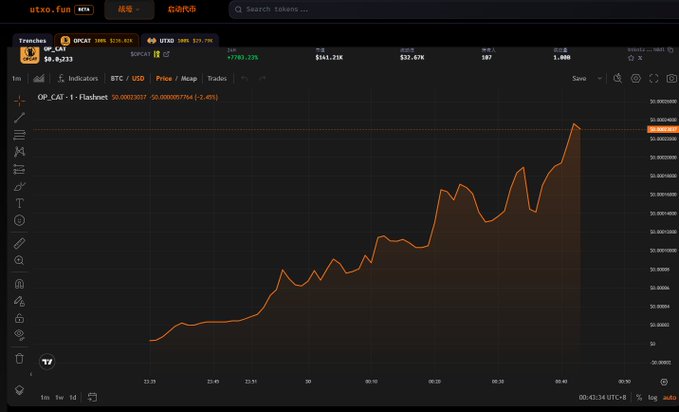Image resolution: width=679 pixels, height=412 pixels.
Task: Select the 1m range at bottom bar
Action: 45,397
